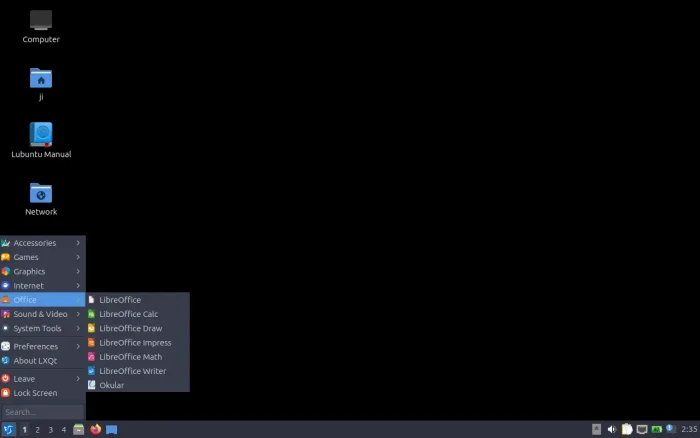Screen dimensions: 700x438
Task: Click the network connection tray icon
Action: click(642, 429)
